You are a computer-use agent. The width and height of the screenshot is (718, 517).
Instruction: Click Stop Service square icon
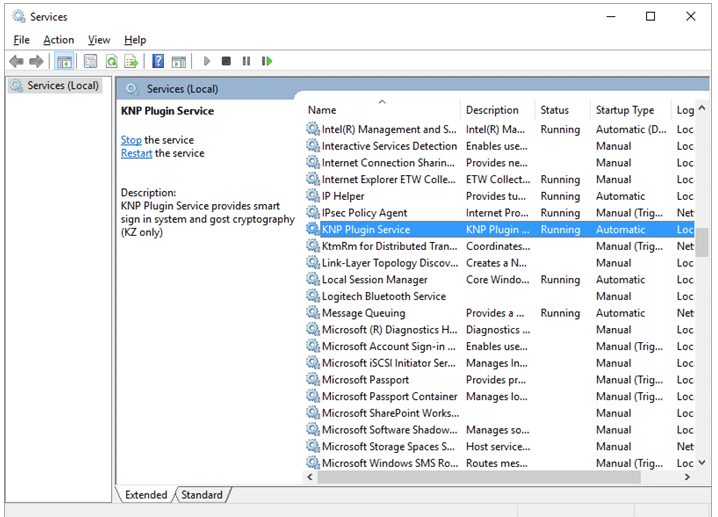[x=226, y=61]
